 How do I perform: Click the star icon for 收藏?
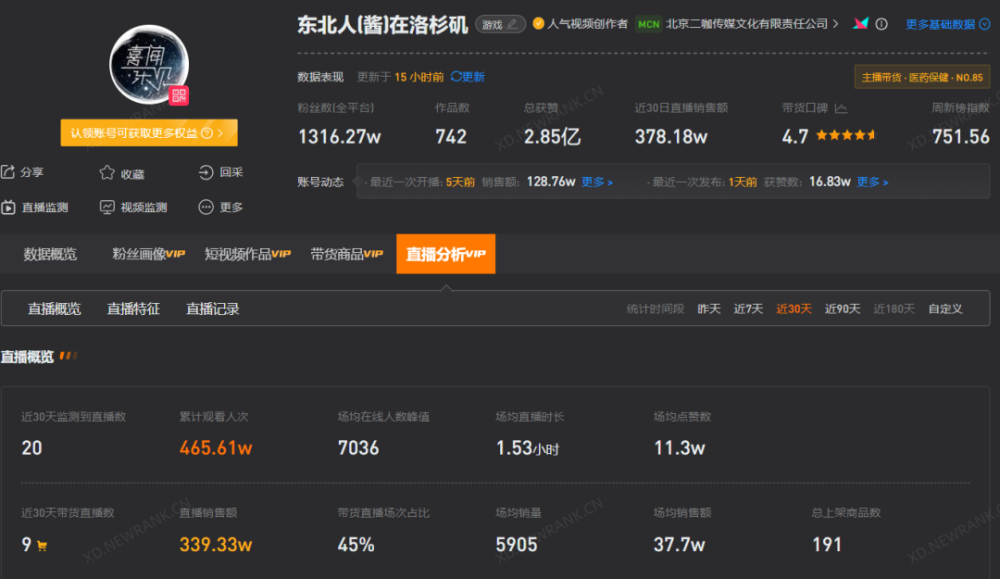pos(107,173)
